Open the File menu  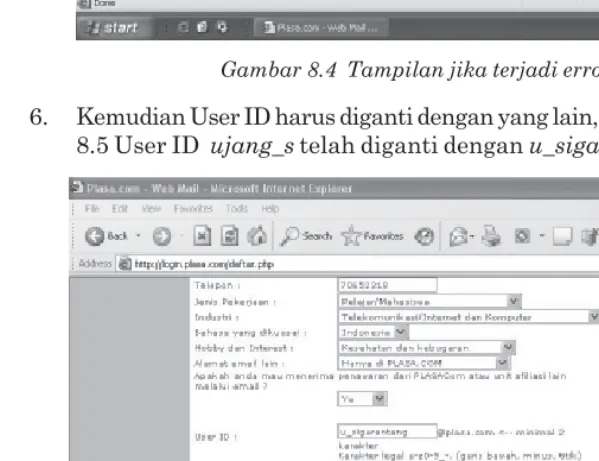(92, 209)
